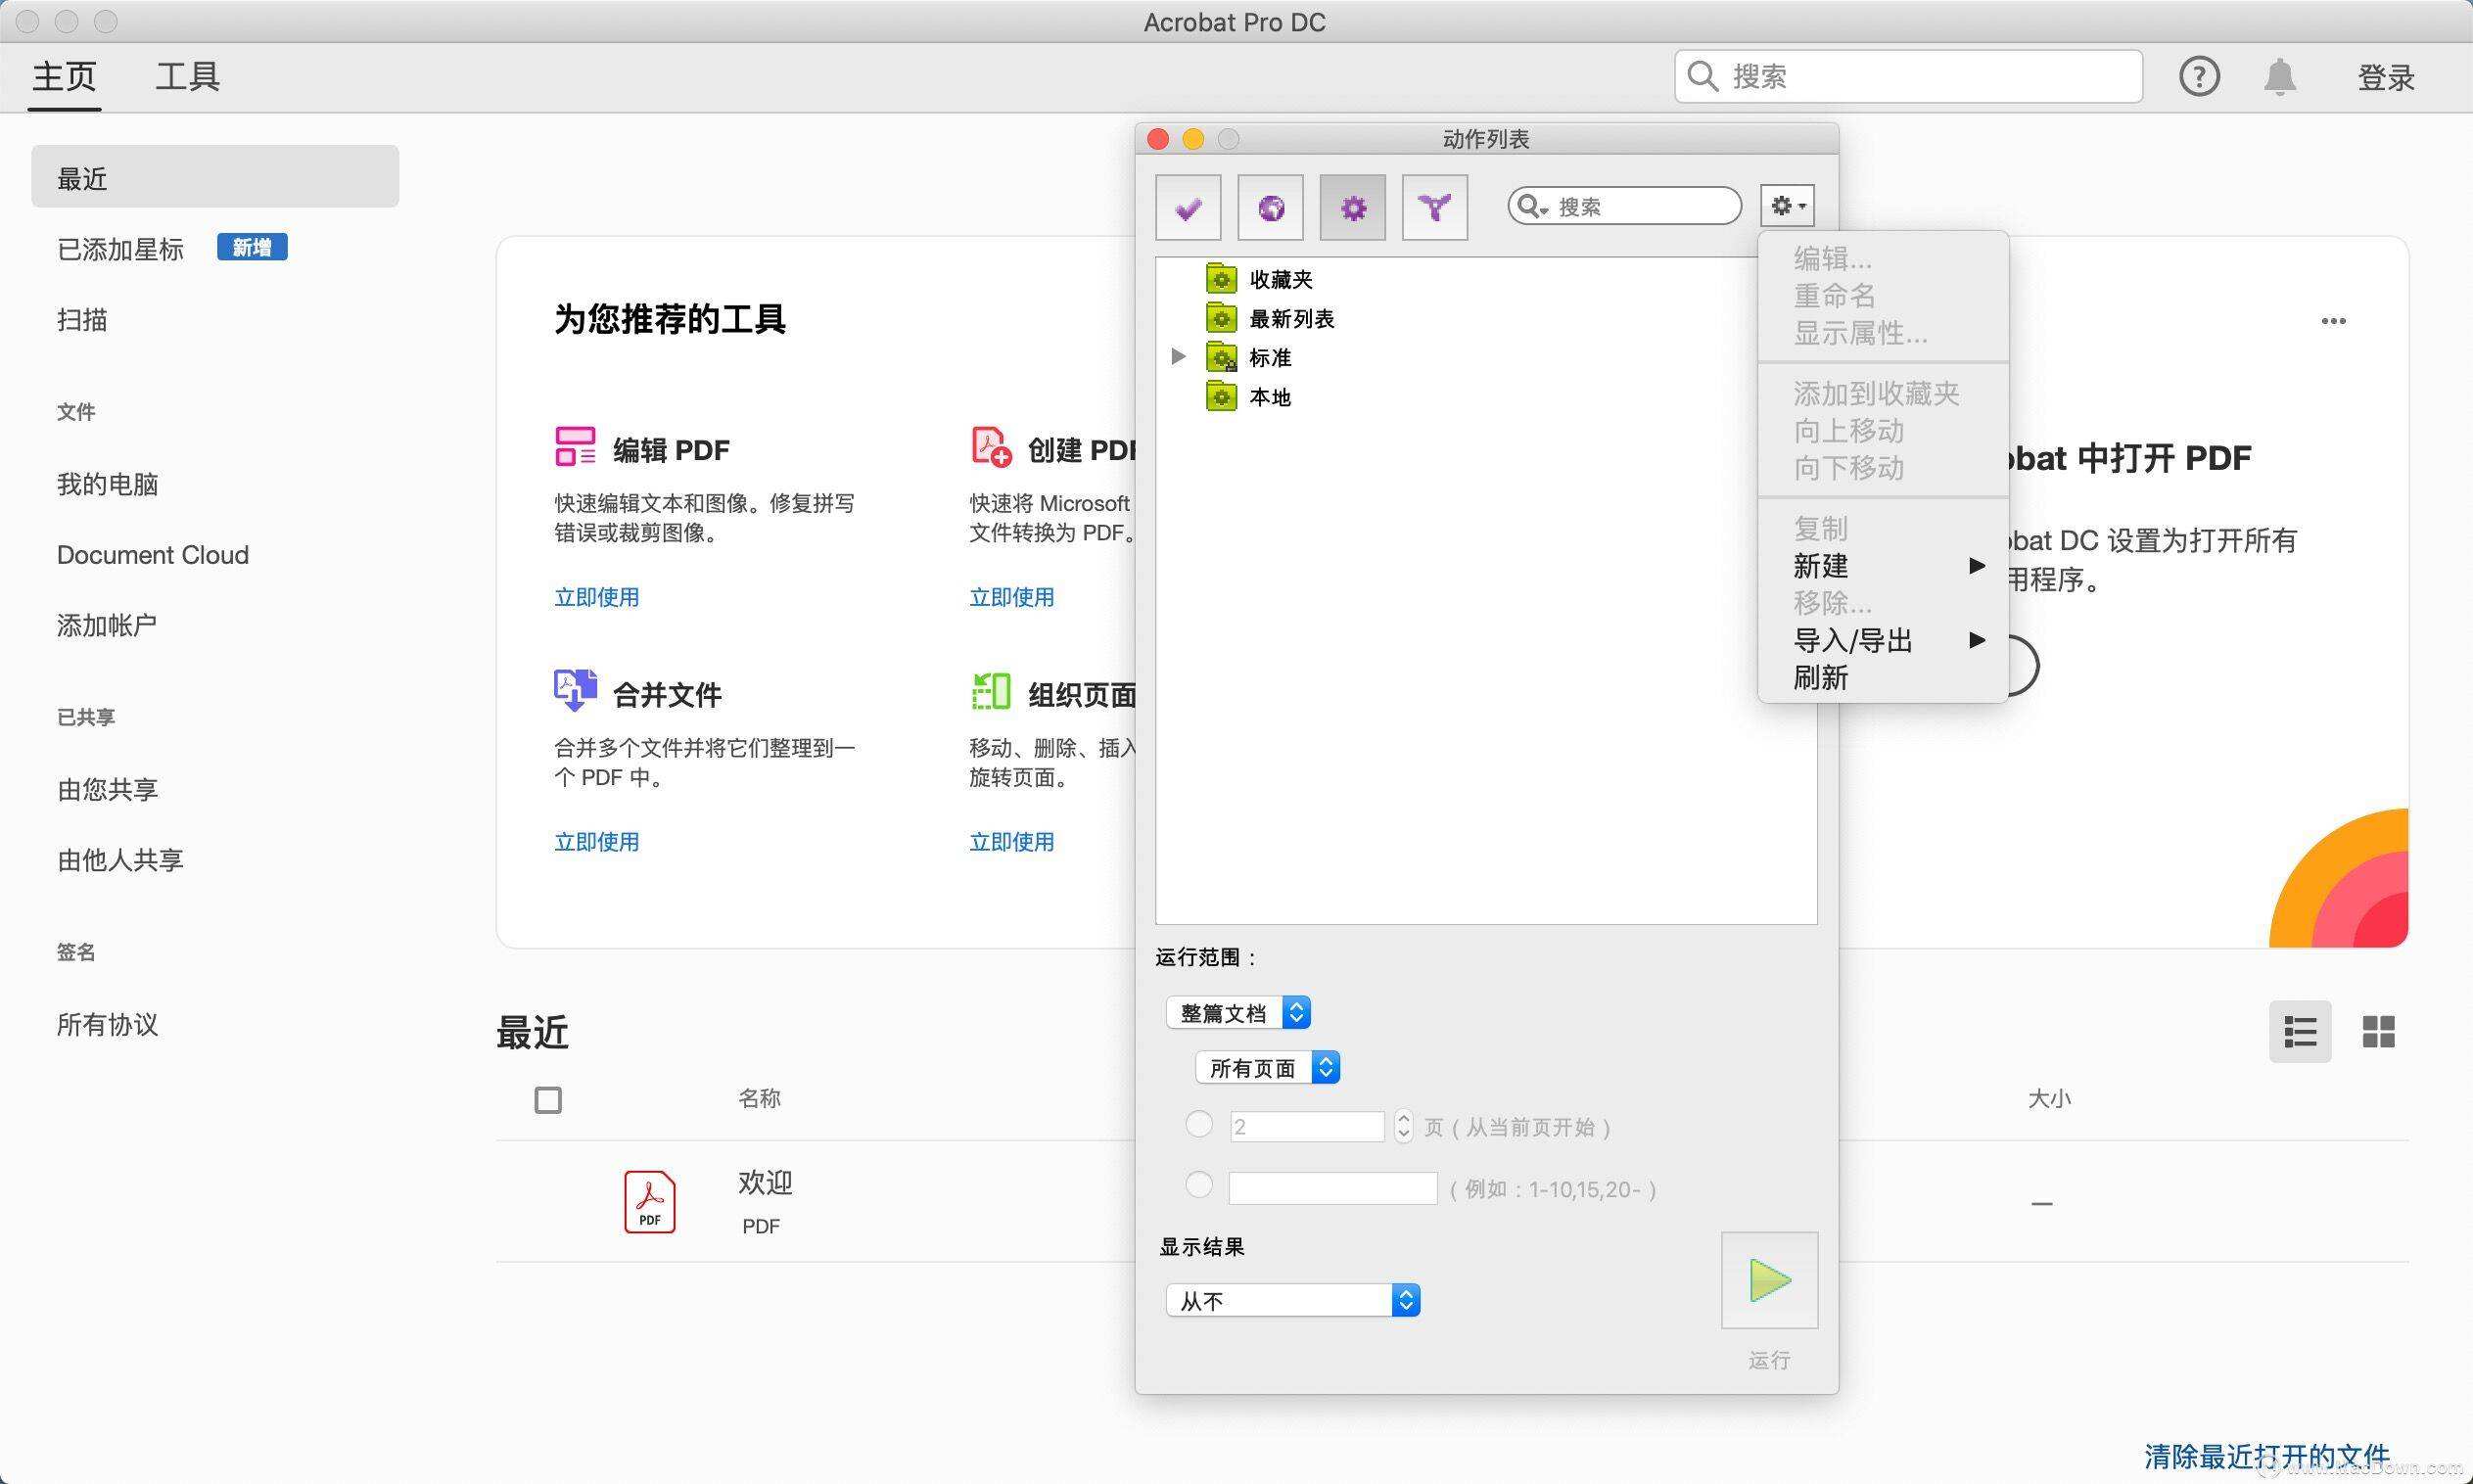Click 立即使用 under 合并文件
The height and width of the screenshot is (1484, 2473).
point(597,842)
